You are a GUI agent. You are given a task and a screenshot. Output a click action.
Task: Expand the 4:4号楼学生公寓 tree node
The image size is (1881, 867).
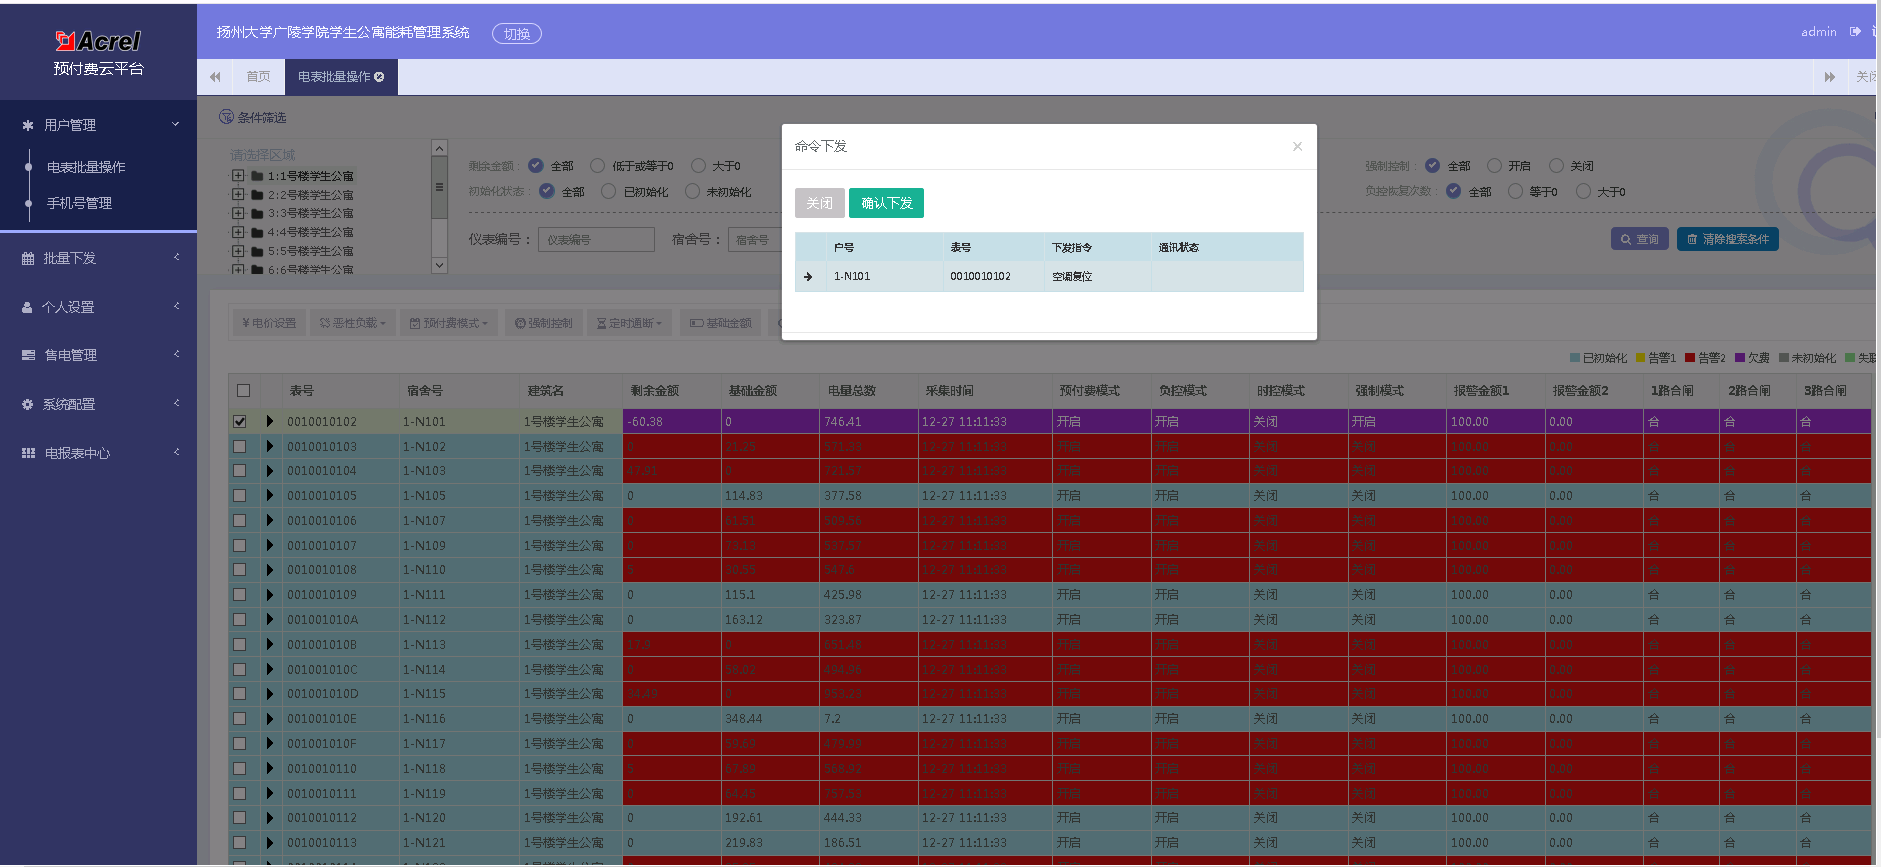(x=238, y=232)
